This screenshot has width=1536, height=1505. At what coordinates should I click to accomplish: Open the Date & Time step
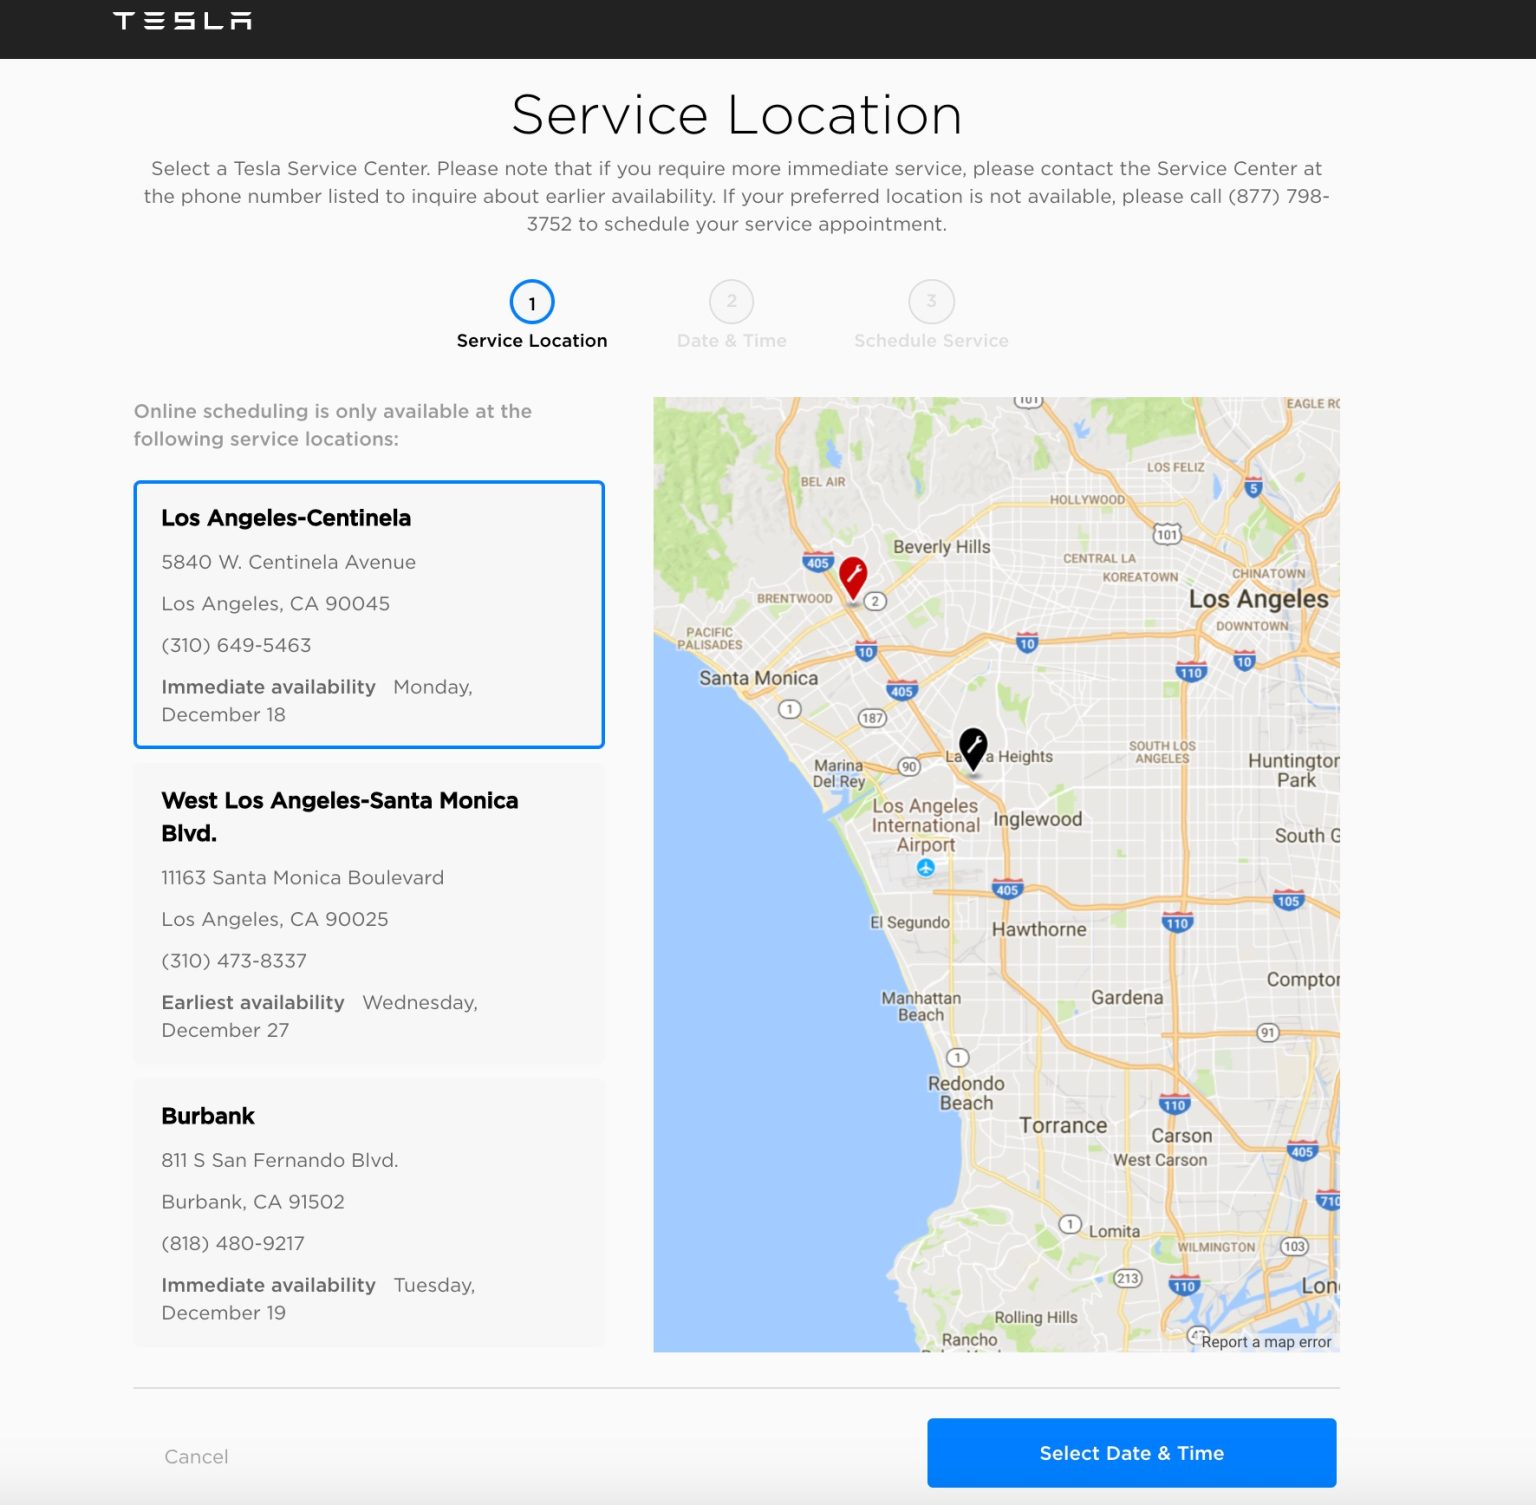click(x=731, y=341)
